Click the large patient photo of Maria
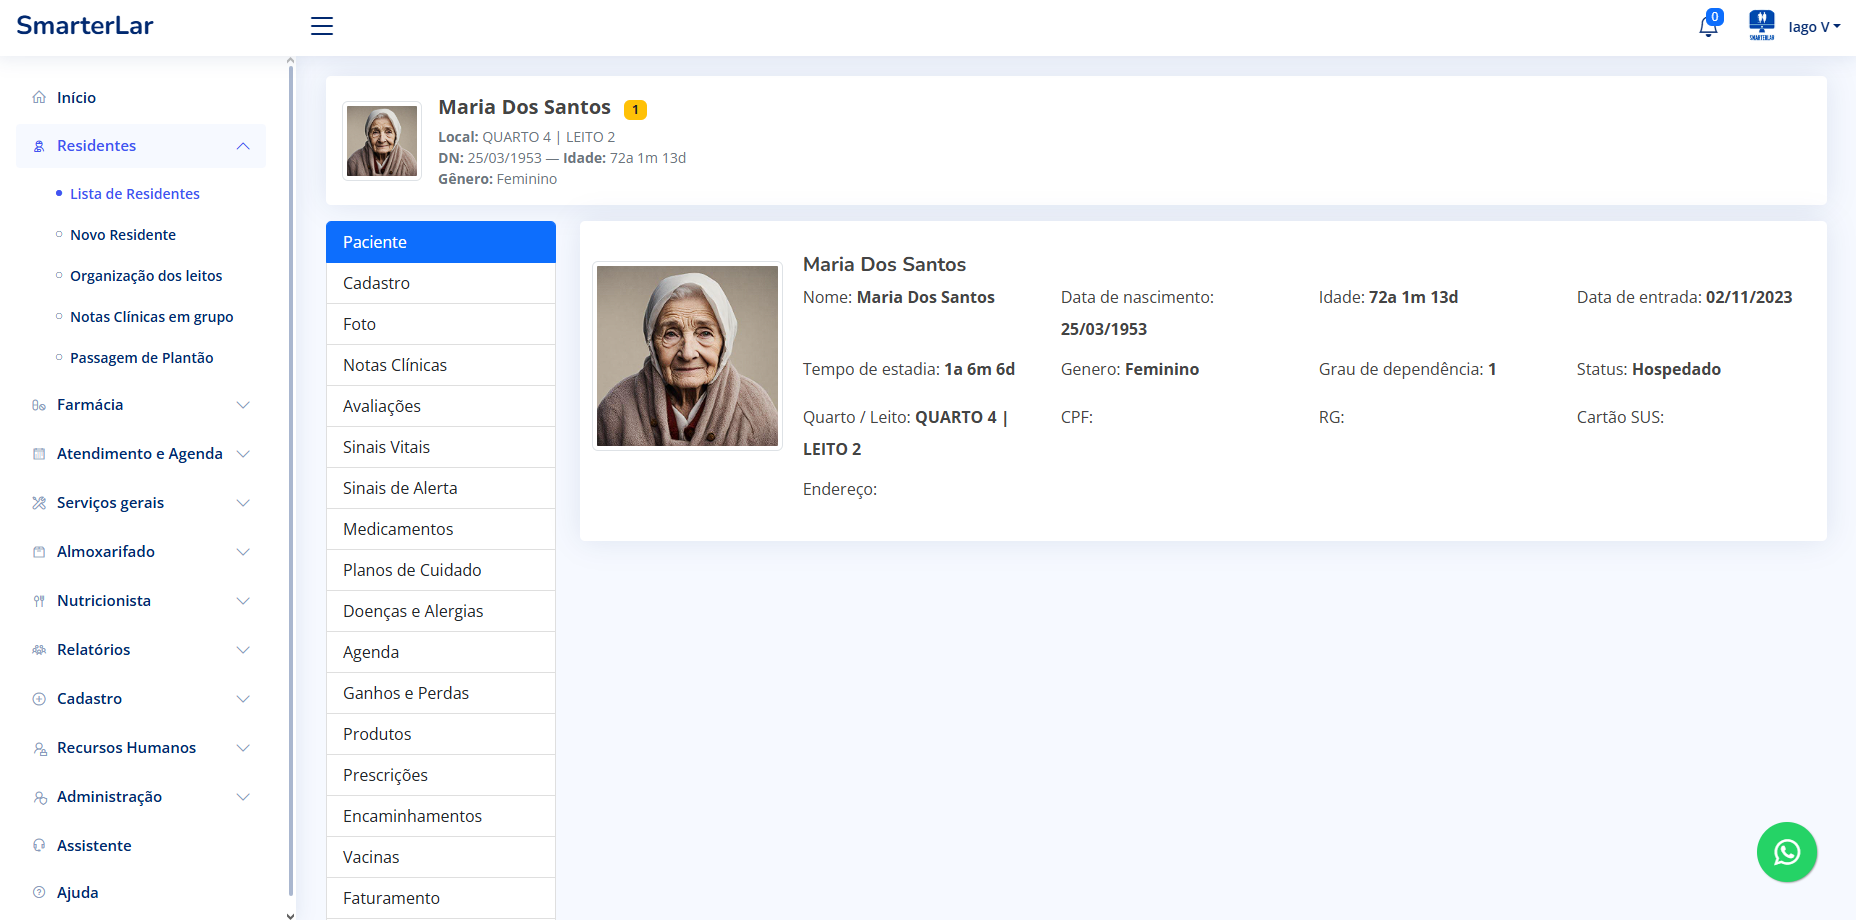 [687, 356]
